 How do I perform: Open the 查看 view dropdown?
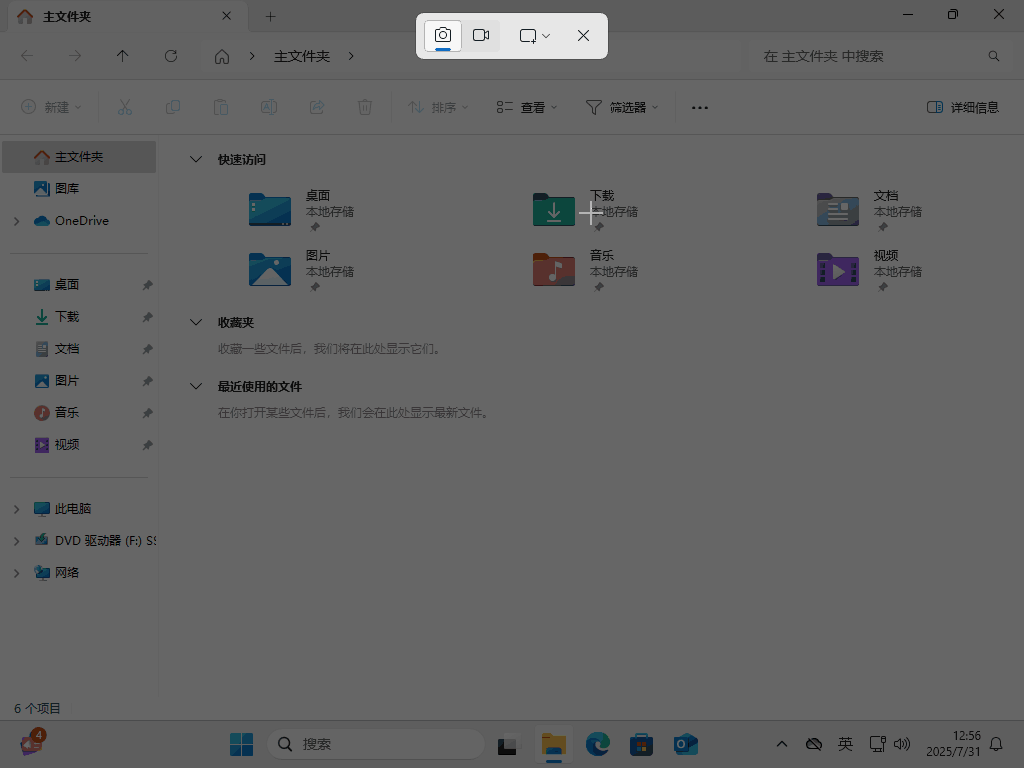pos(526,107)
